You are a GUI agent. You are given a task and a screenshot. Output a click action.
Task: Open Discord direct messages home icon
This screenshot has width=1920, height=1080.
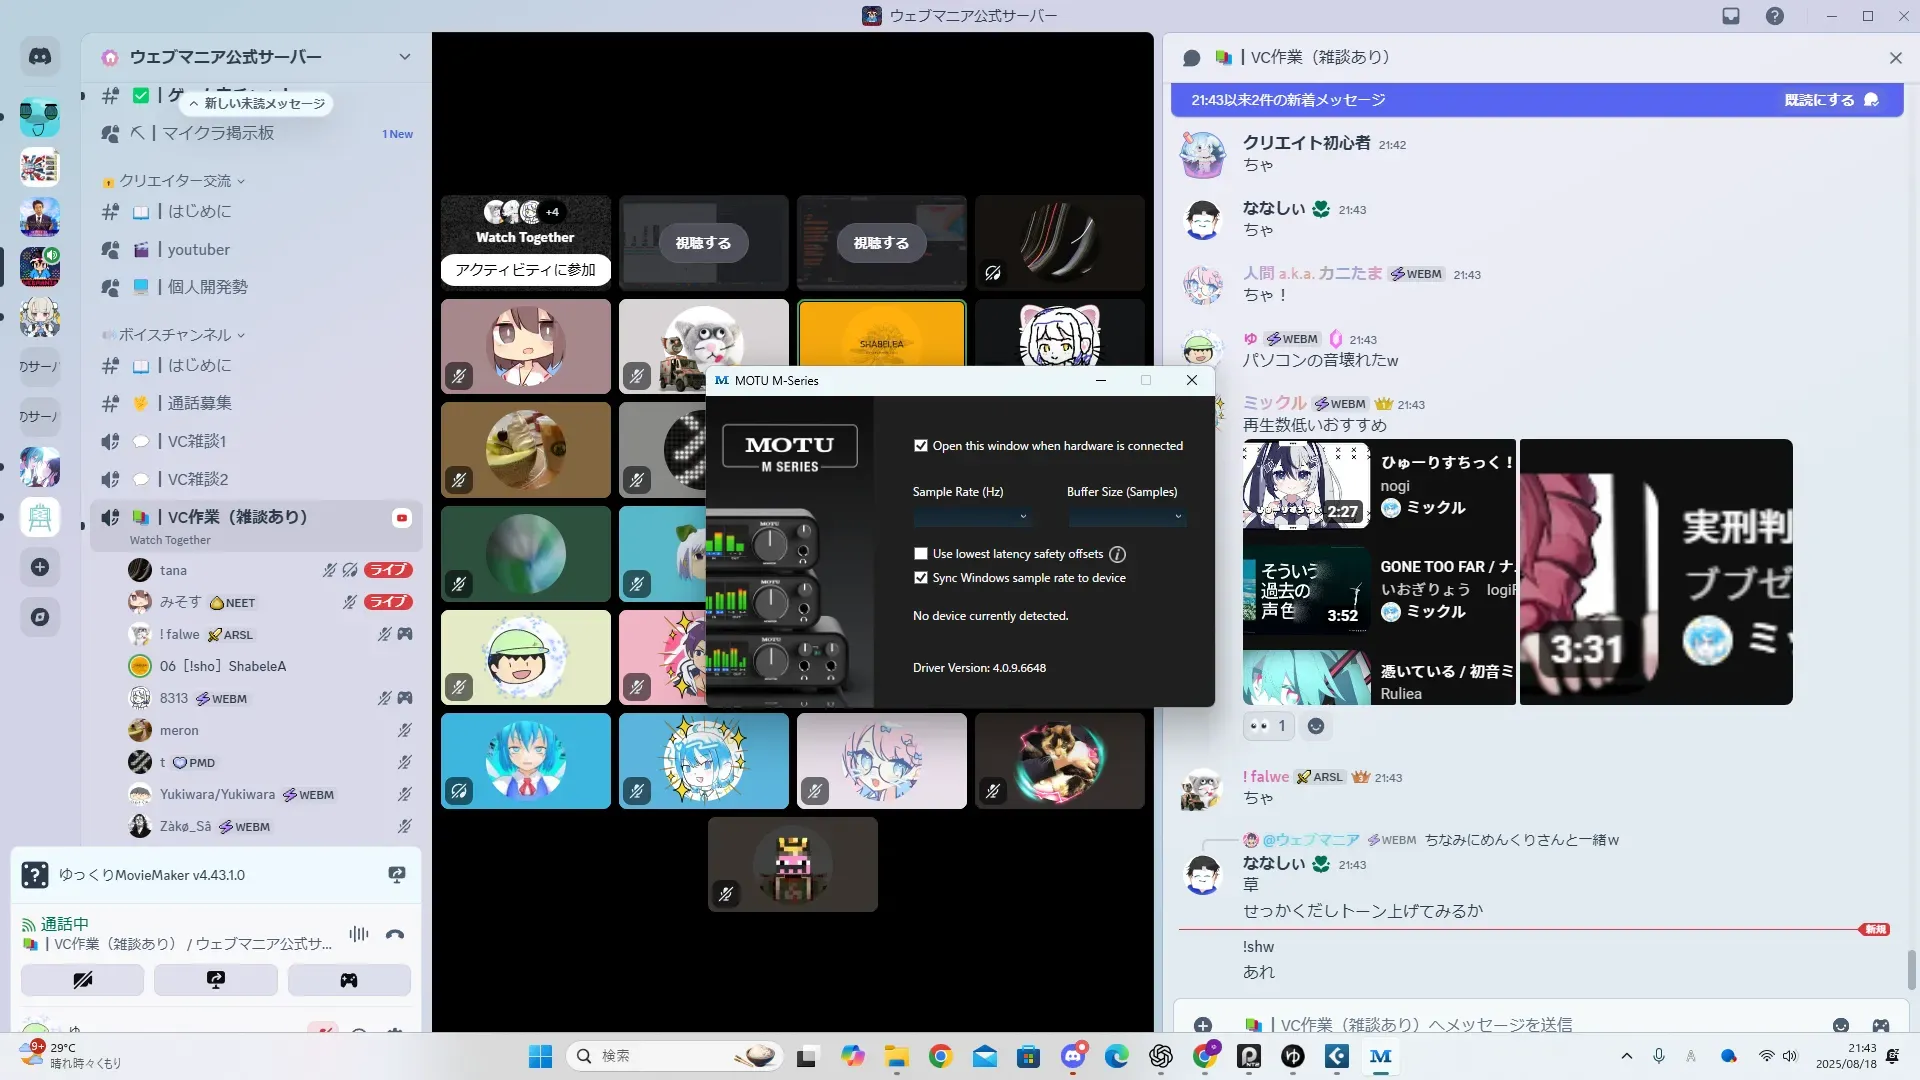40,57
